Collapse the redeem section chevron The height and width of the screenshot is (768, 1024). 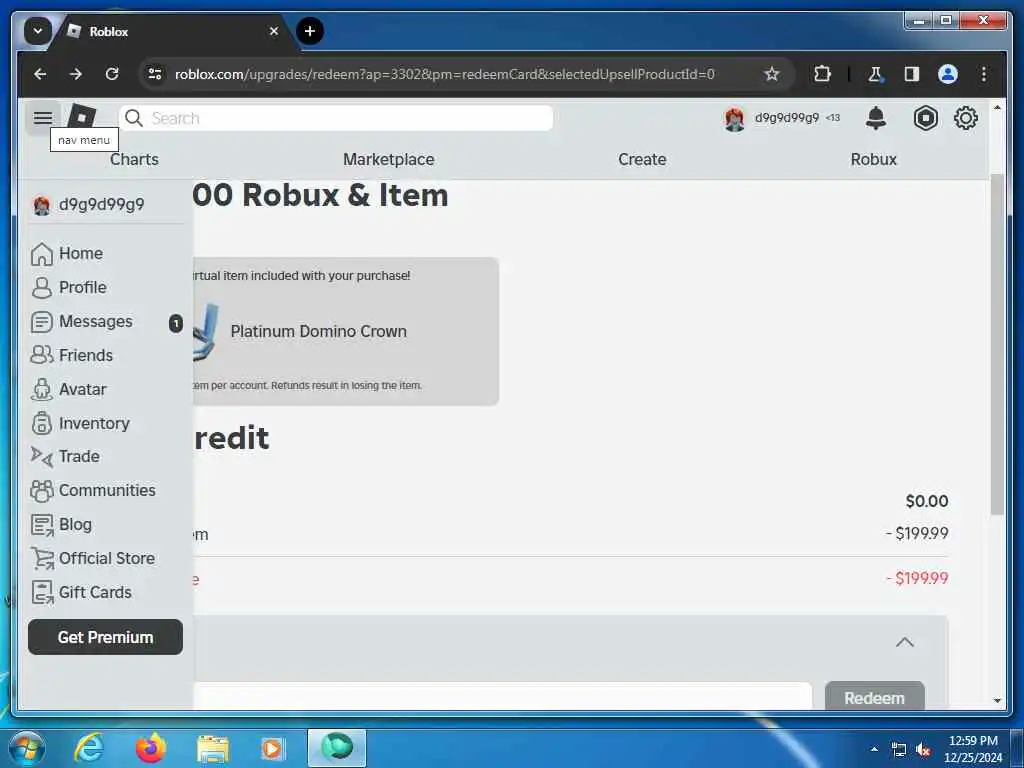click(904, 643)
